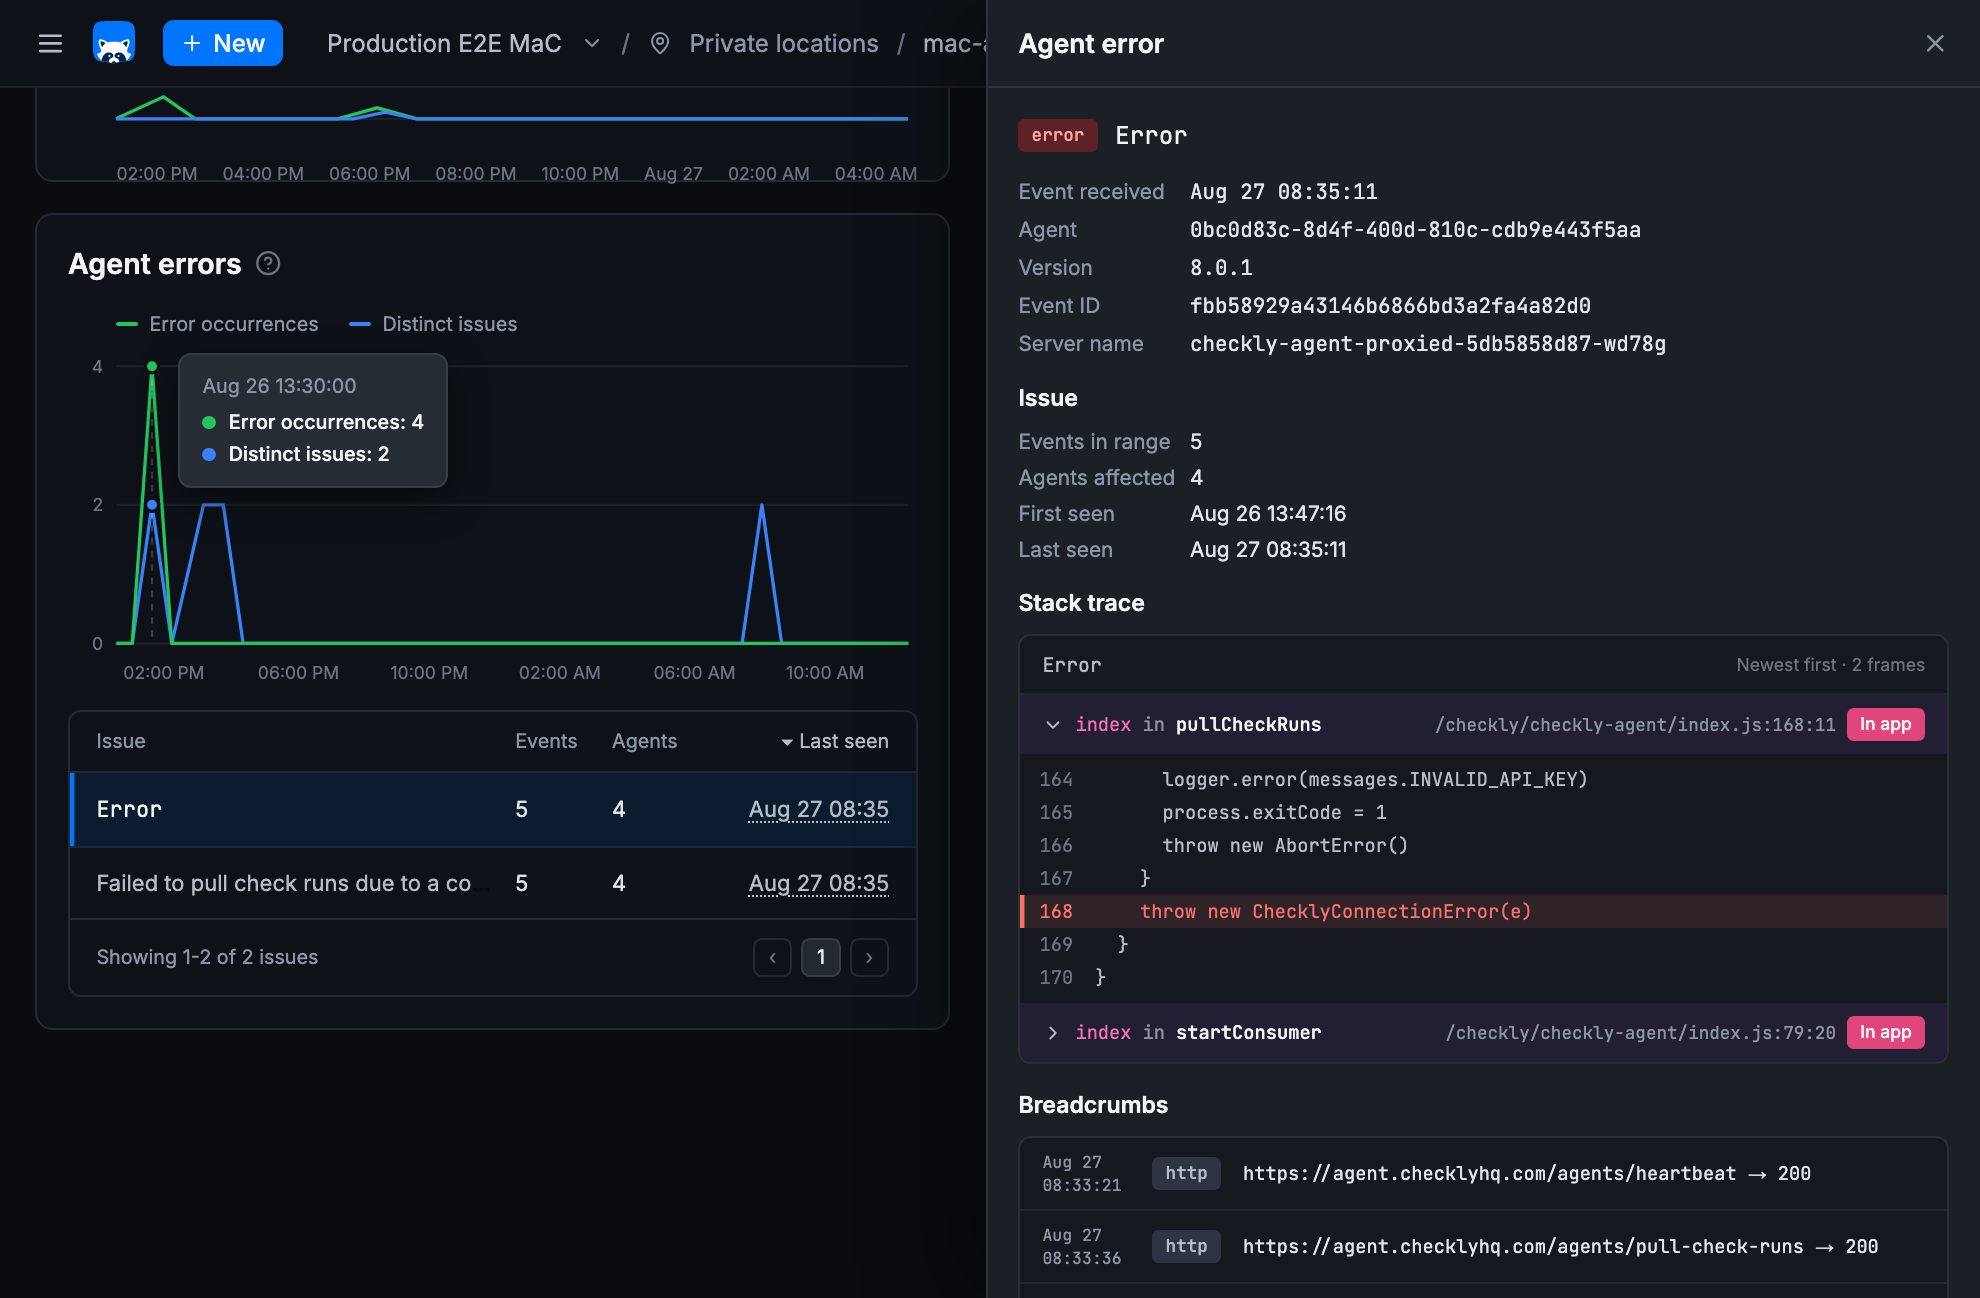This screenshot has height=1298, width=1980.
Task: Open the Production E2E MaC account dropdown
Action: [463, 44]
